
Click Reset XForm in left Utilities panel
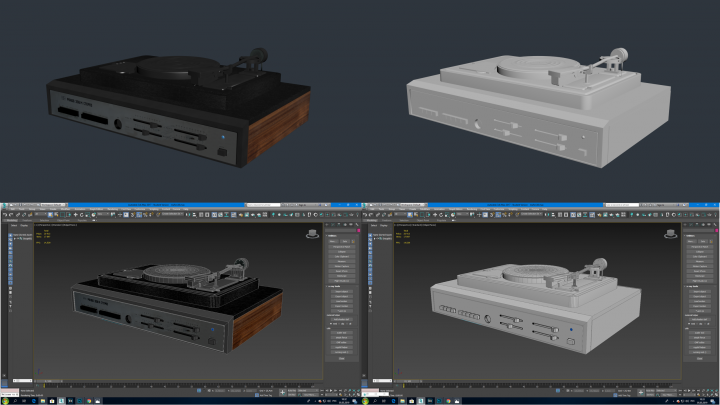point(341,271)
